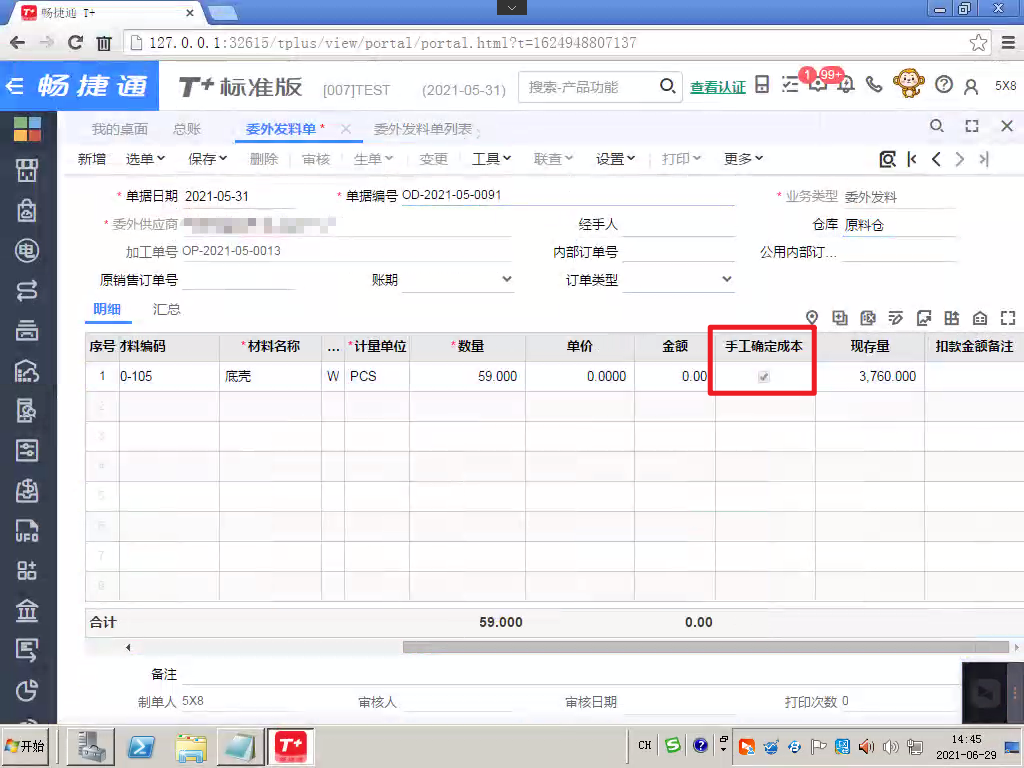Viewport: 1024px width, 768px height.
Task: Open the colorful grid home icon in sidebar
Action: pos(27,129)
